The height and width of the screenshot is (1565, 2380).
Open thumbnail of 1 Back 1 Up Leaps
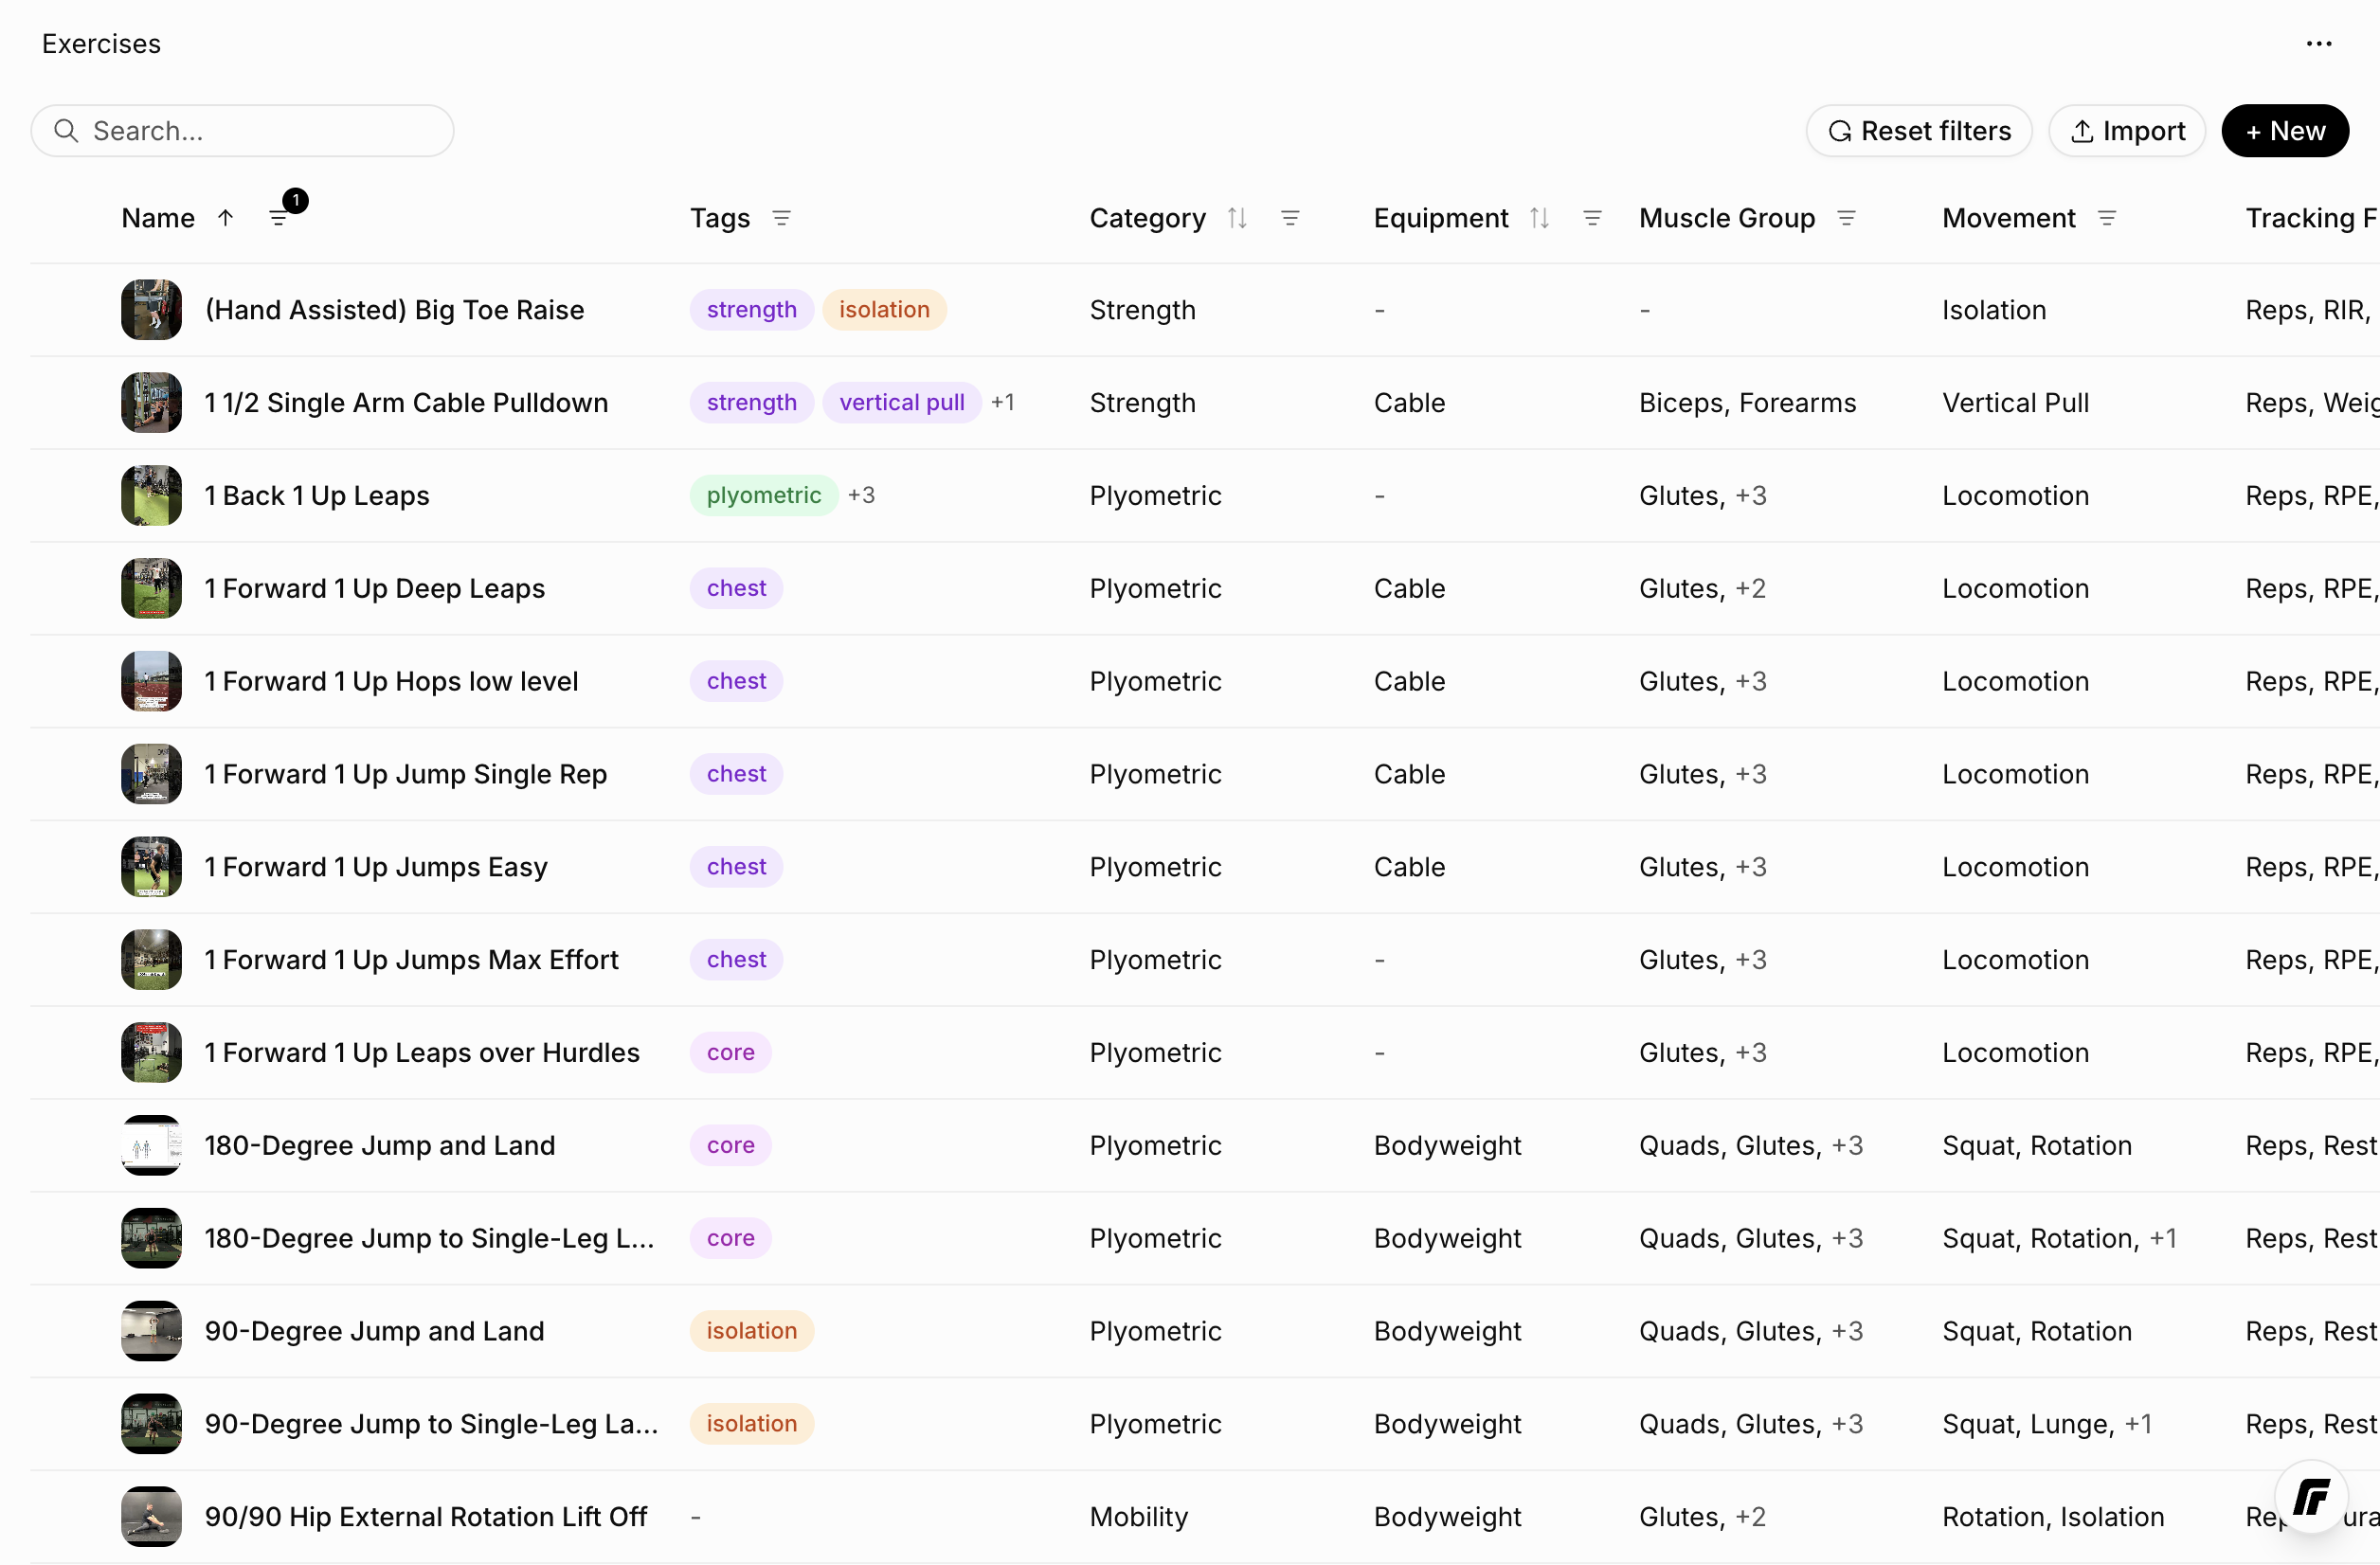pyautogui.click(x=151, y=496)
